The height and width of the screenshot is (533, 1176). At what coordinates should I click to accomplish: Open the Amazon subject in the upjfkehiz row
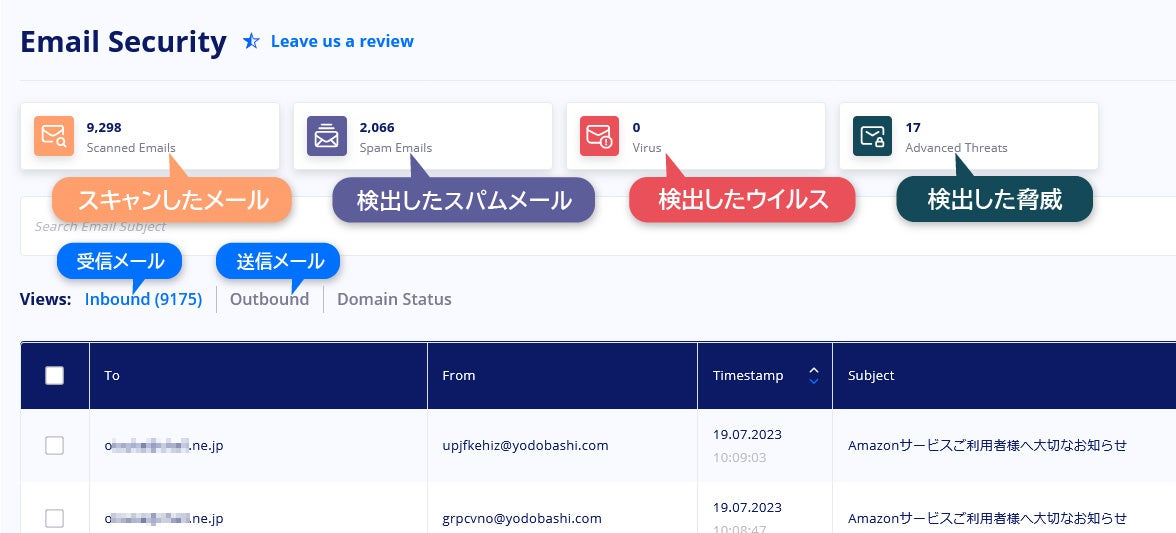(x=987, y=445)
